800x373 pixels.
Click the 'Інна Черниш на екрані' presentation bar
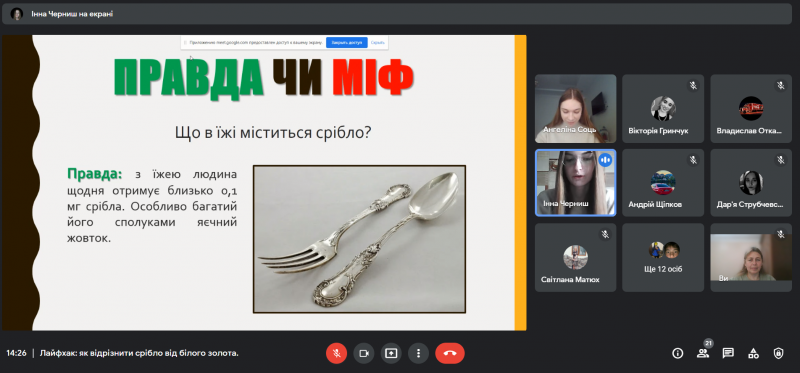click(397, 14)
